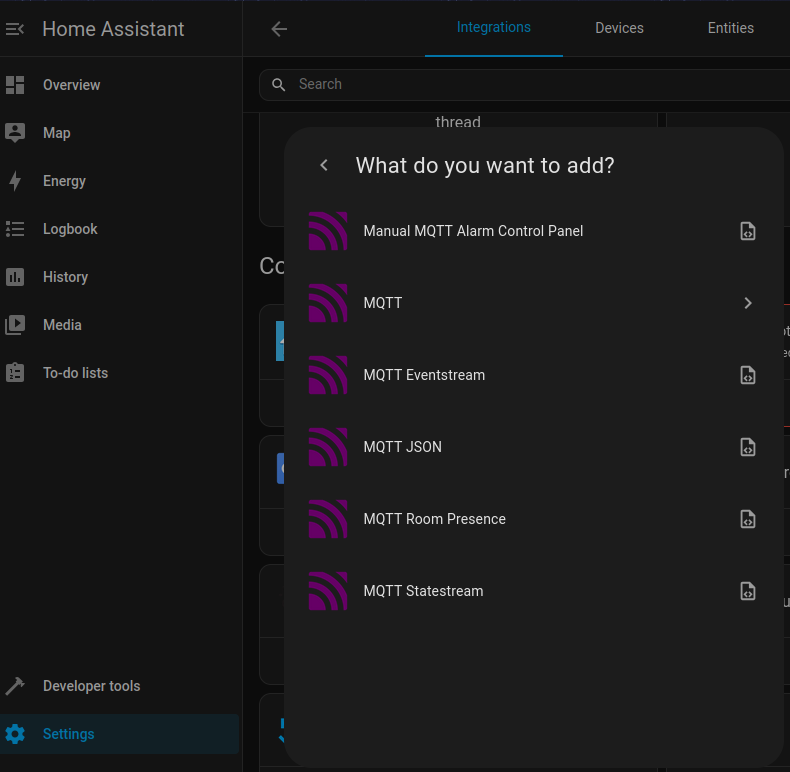Click the MQTT JSON logo
The width and height of the screenshot is (790, 772).
pos(328,447)
